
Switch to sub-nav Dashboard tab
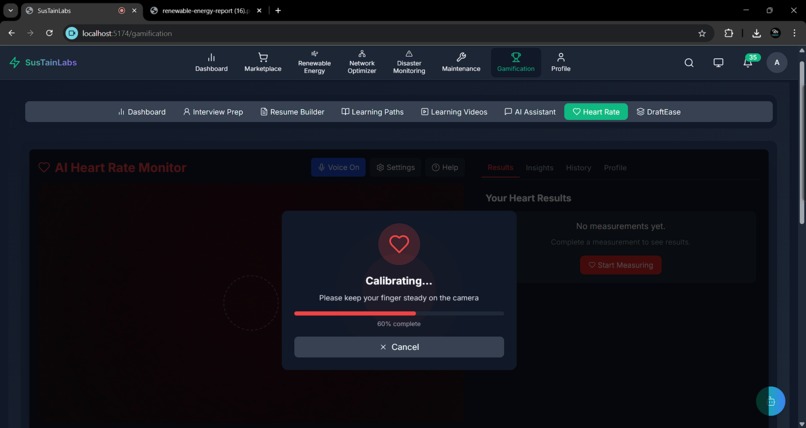tap(142, 111)
